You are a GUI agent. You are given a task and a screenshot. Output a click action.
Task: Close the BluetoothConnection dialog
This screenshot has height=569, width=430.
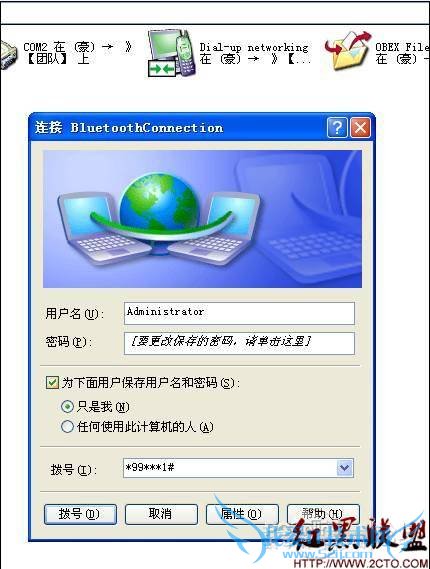coord(360,127)
